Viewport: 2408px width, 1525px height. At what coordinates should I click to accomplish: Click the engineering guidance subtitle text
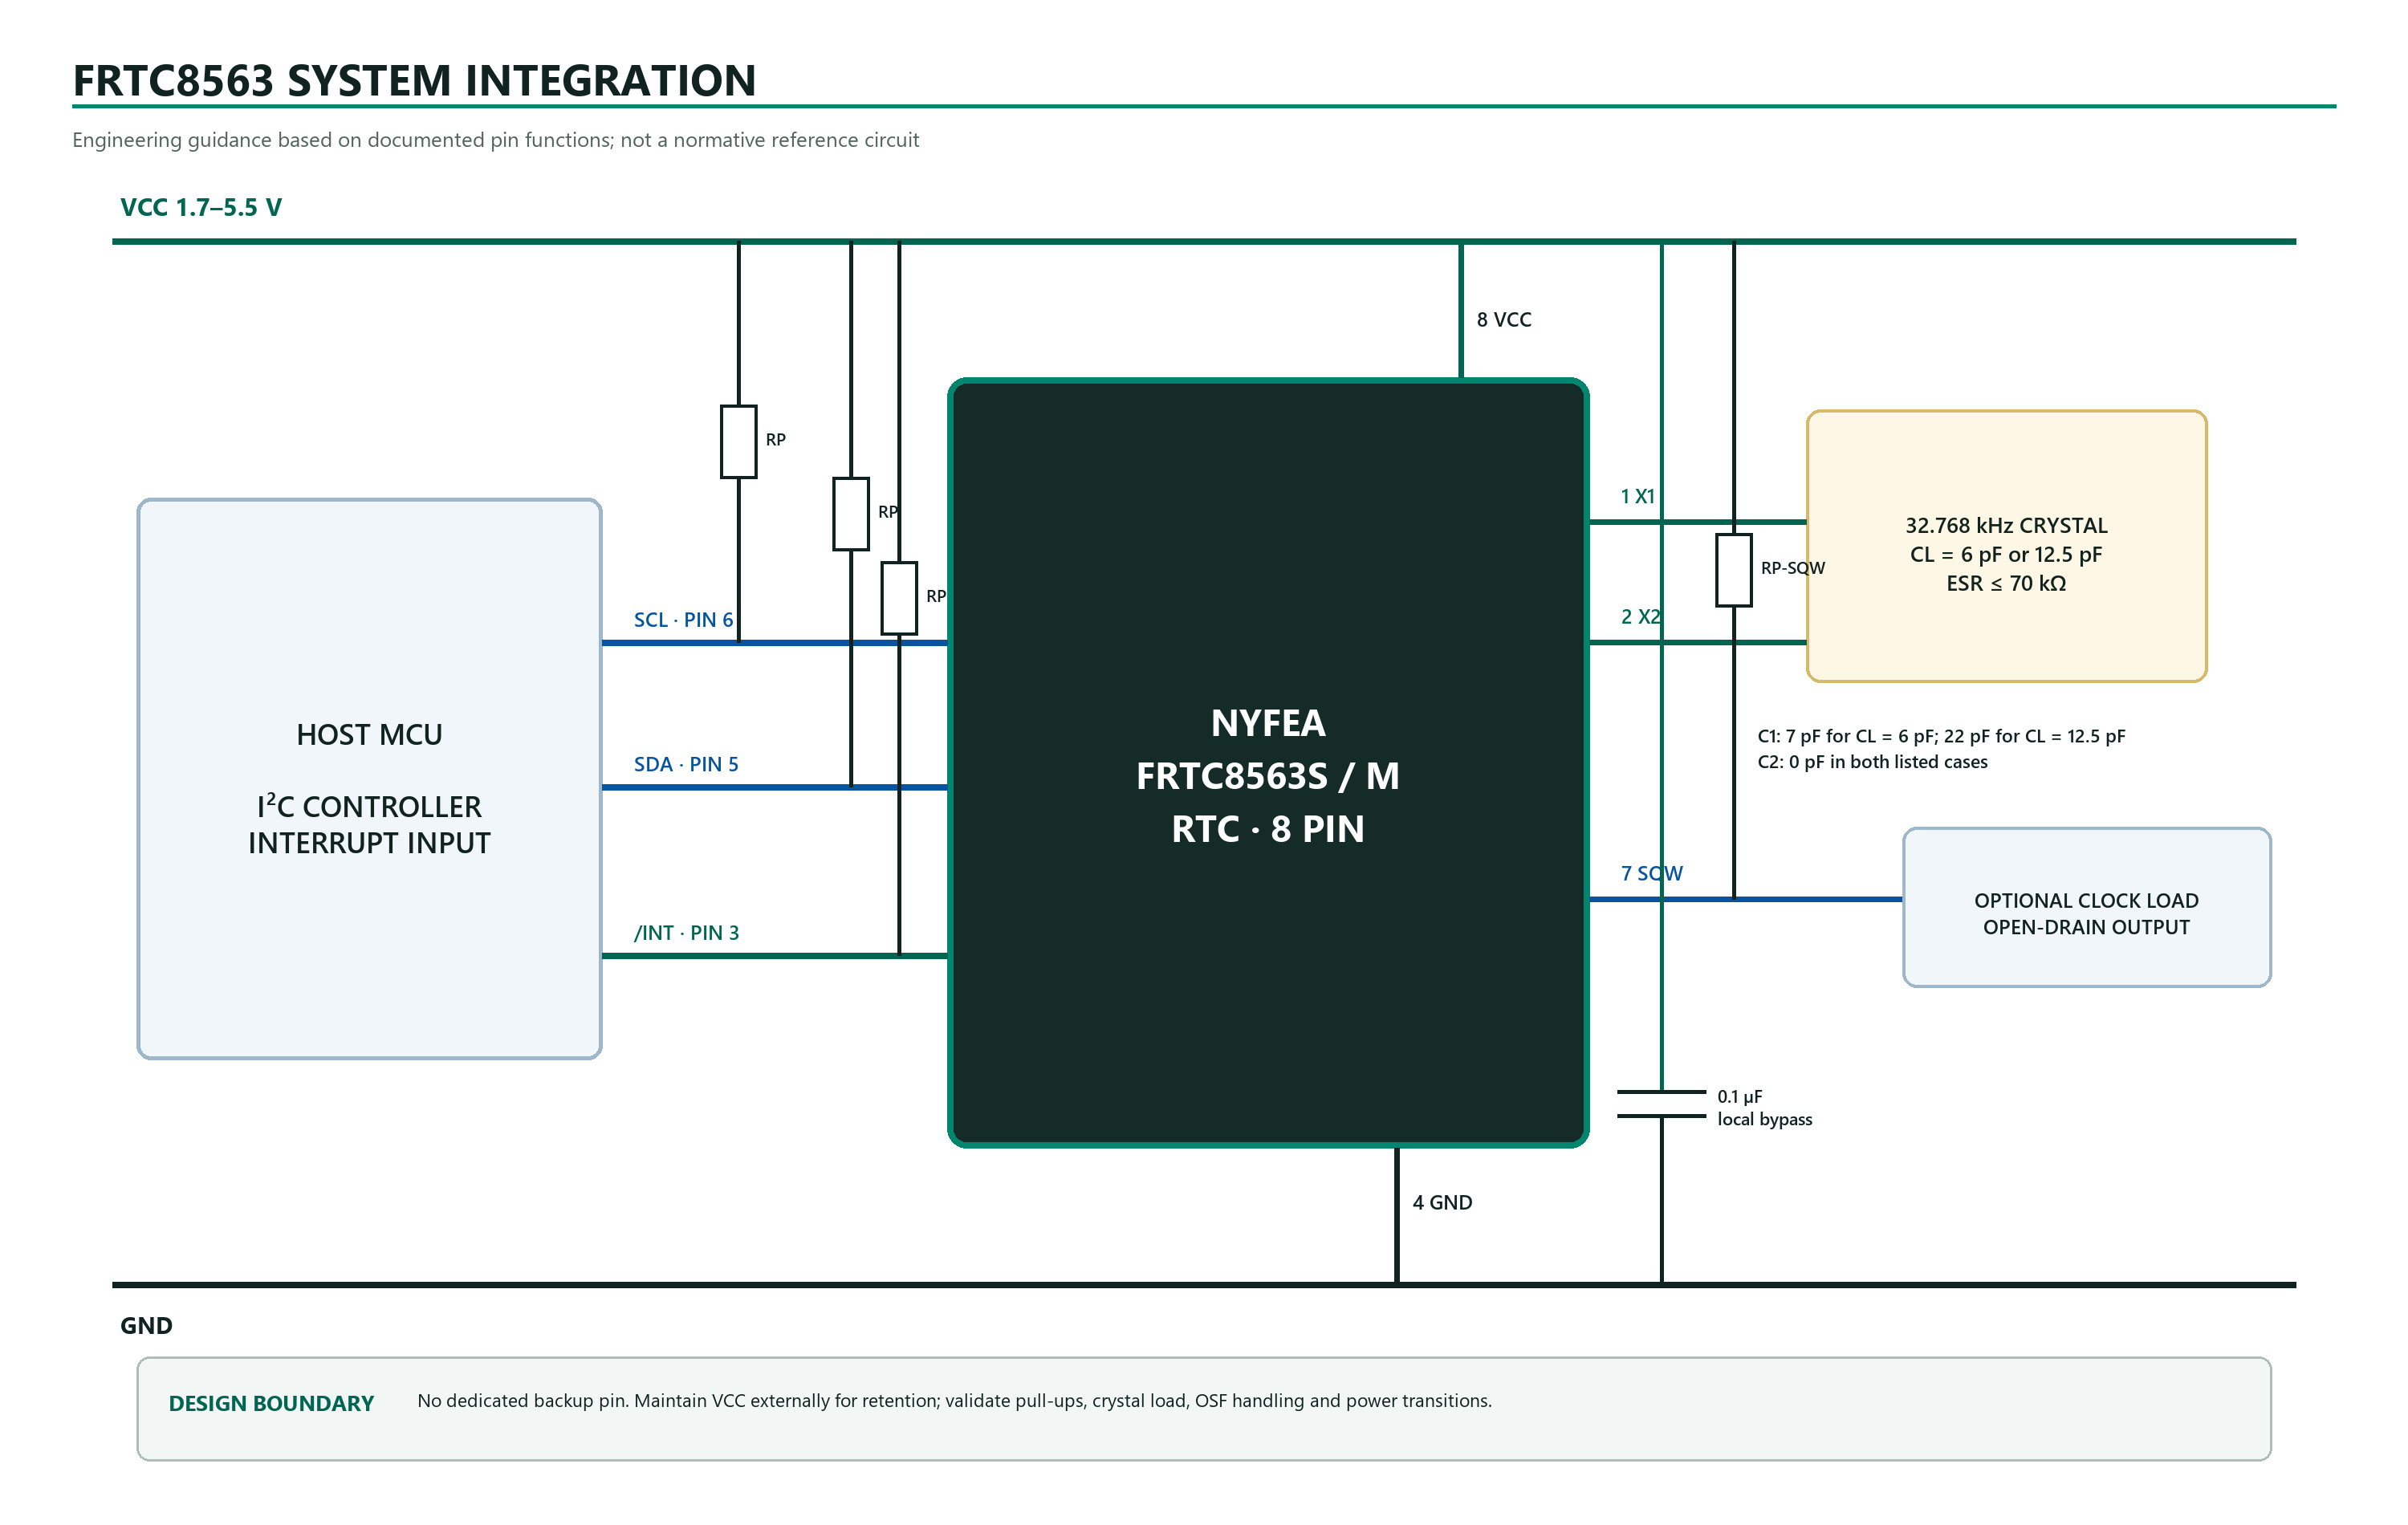[495, 140]
